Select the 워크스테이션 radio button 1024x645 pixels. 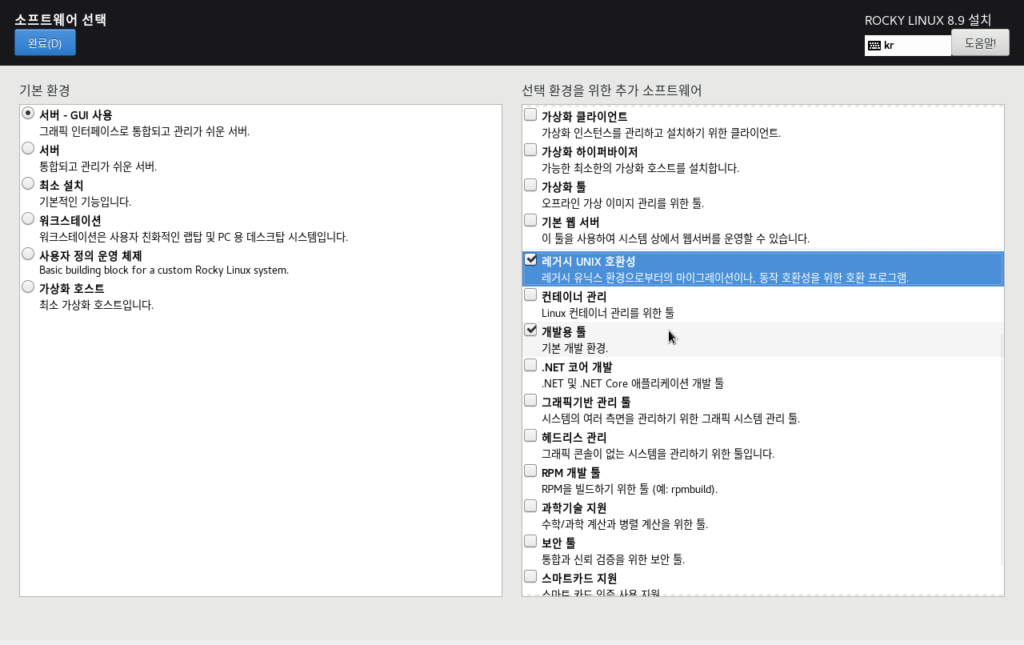point(28,219)
